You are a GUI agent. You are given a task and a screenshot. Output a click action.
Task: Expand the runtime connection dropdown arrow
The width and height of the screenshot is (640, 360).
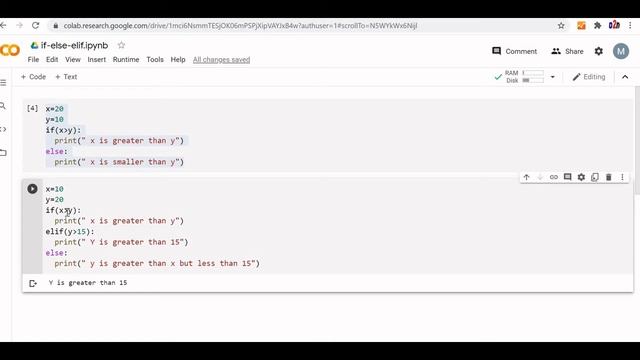click(x=552, y=77)
